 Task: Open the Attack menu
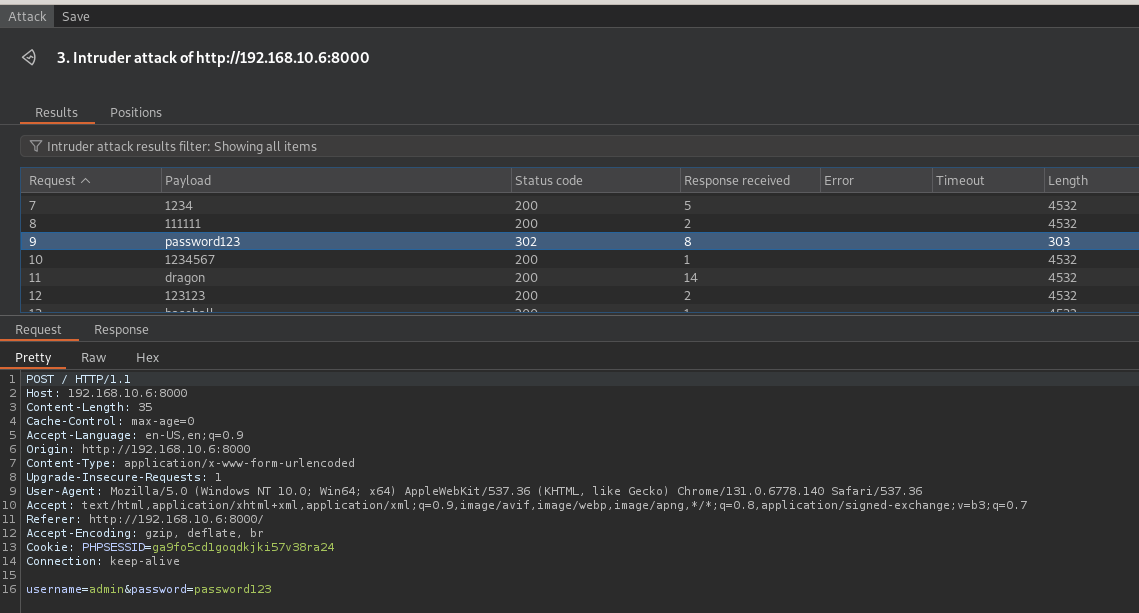tap(27, 16)
